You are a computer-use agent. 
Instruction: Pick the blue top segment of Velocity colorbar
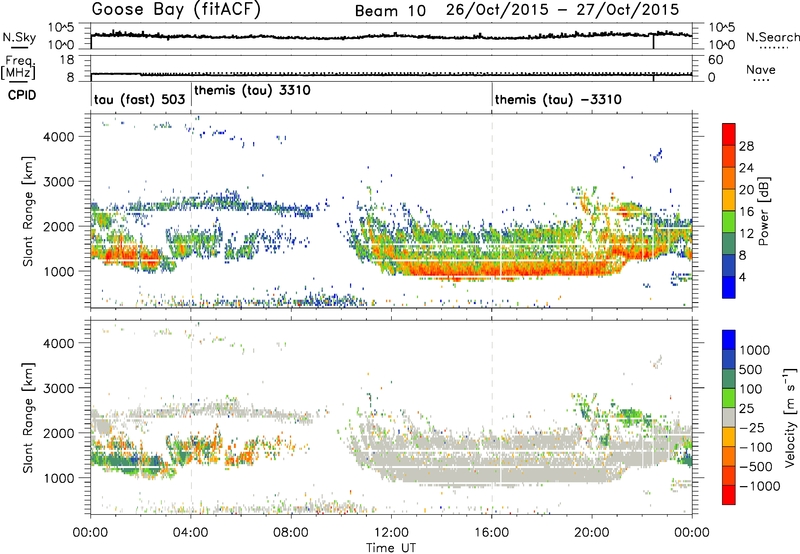[729, 340]
